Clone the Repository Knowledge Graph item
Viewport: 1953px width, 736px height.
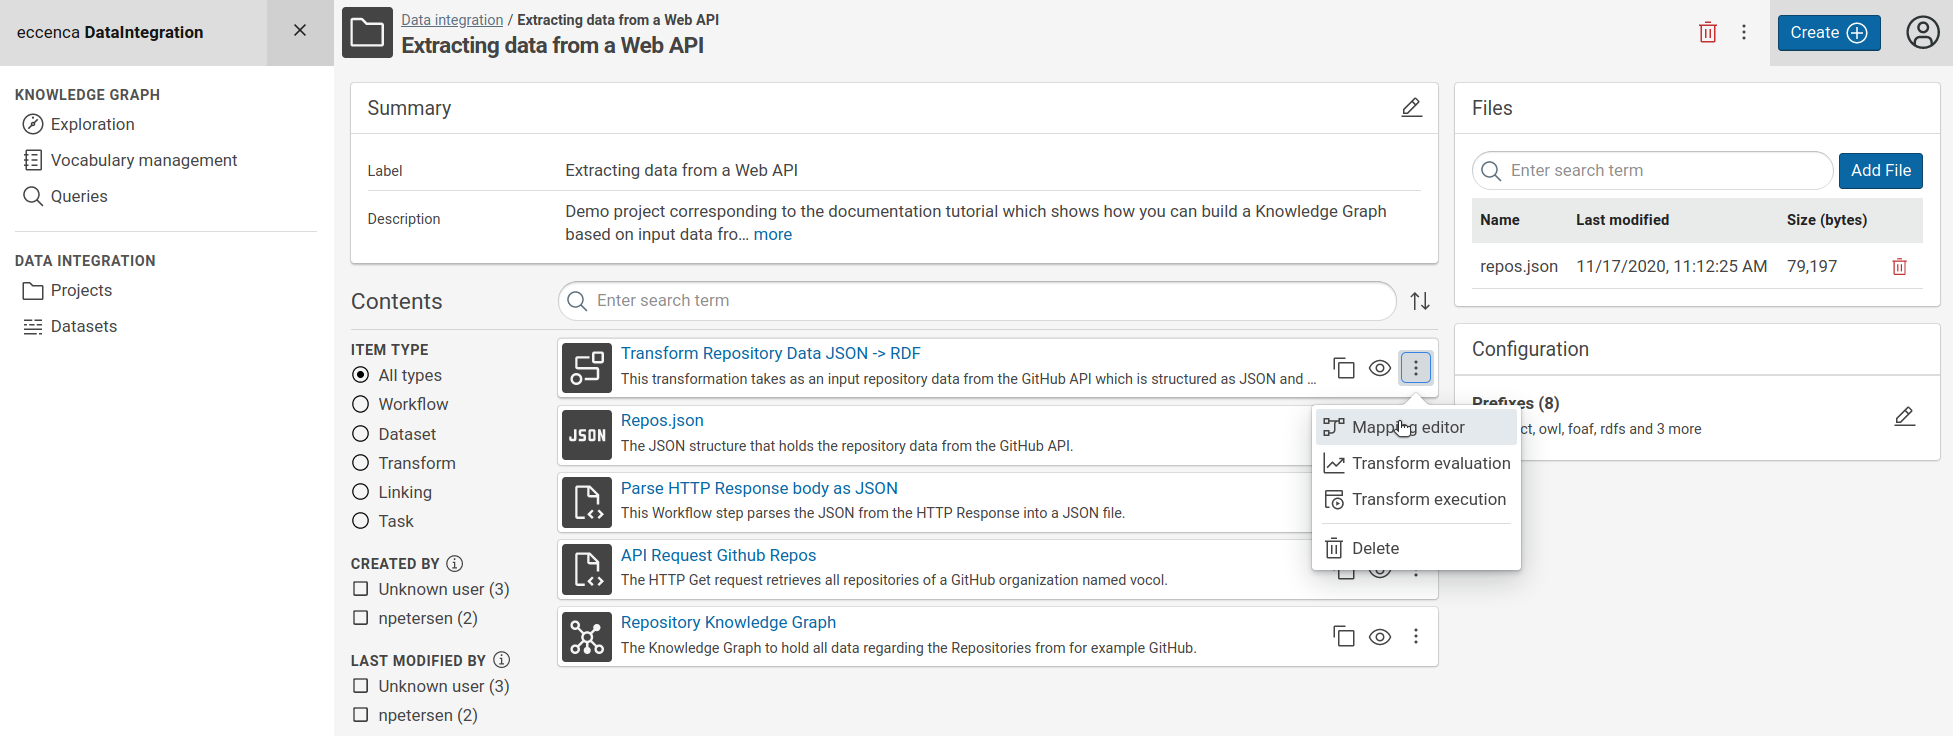click(x=1344, y=637)
